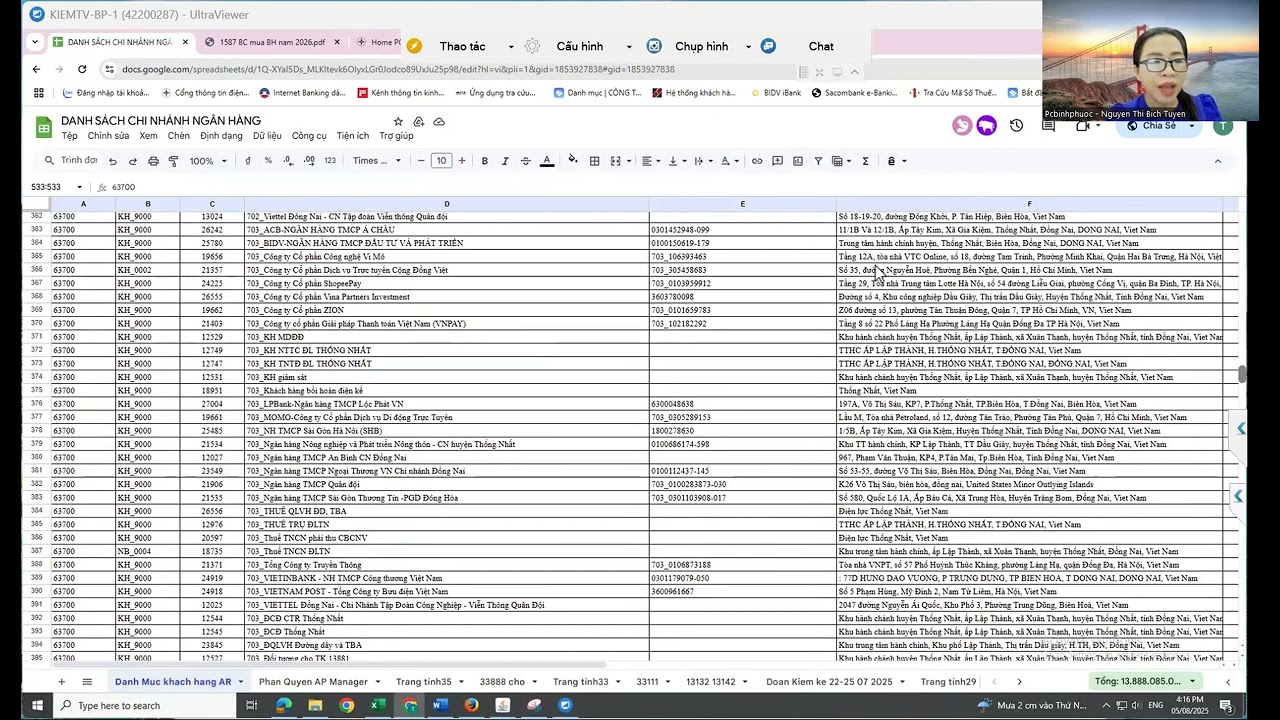Click cell 703_Công ty Cổ phần ShopeePay
Image resolution: width=1280 pixels, height=720 pixels.
447,283
